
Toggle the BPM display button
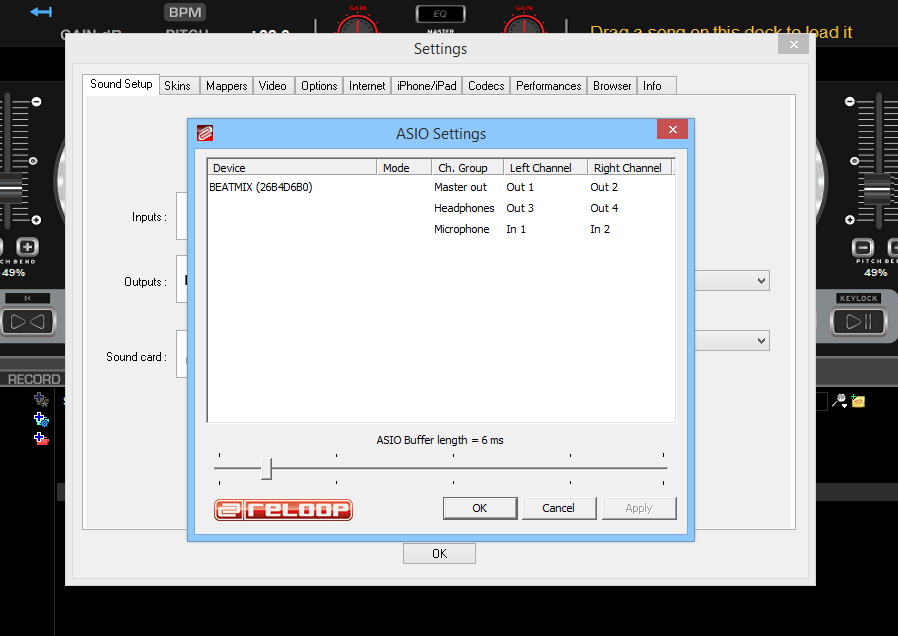coord(185,13)
